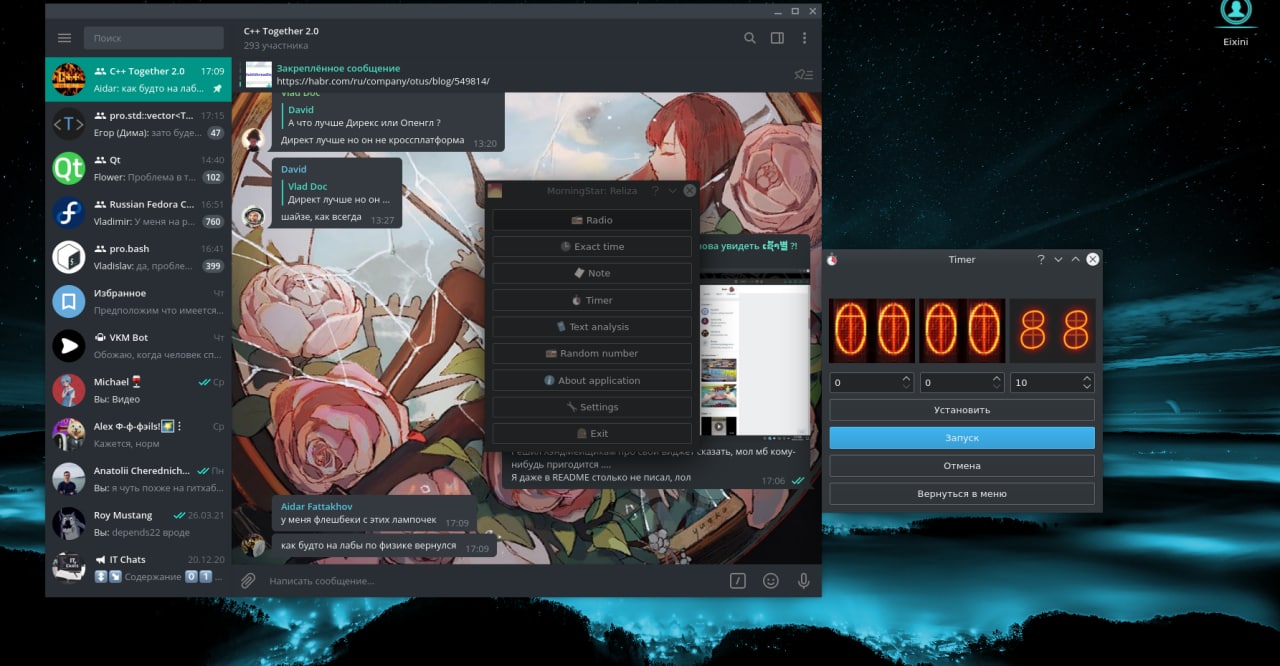Click the down chevron in Timer titlebar
Screen dimensions: 1280x666
click(1058, 259)
